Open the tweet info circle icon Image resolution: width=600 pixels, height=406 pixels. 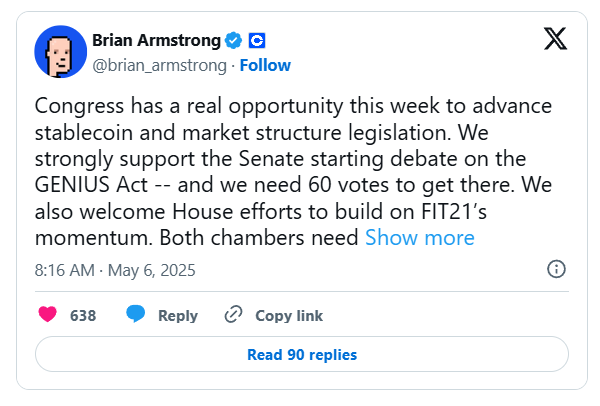557,269
